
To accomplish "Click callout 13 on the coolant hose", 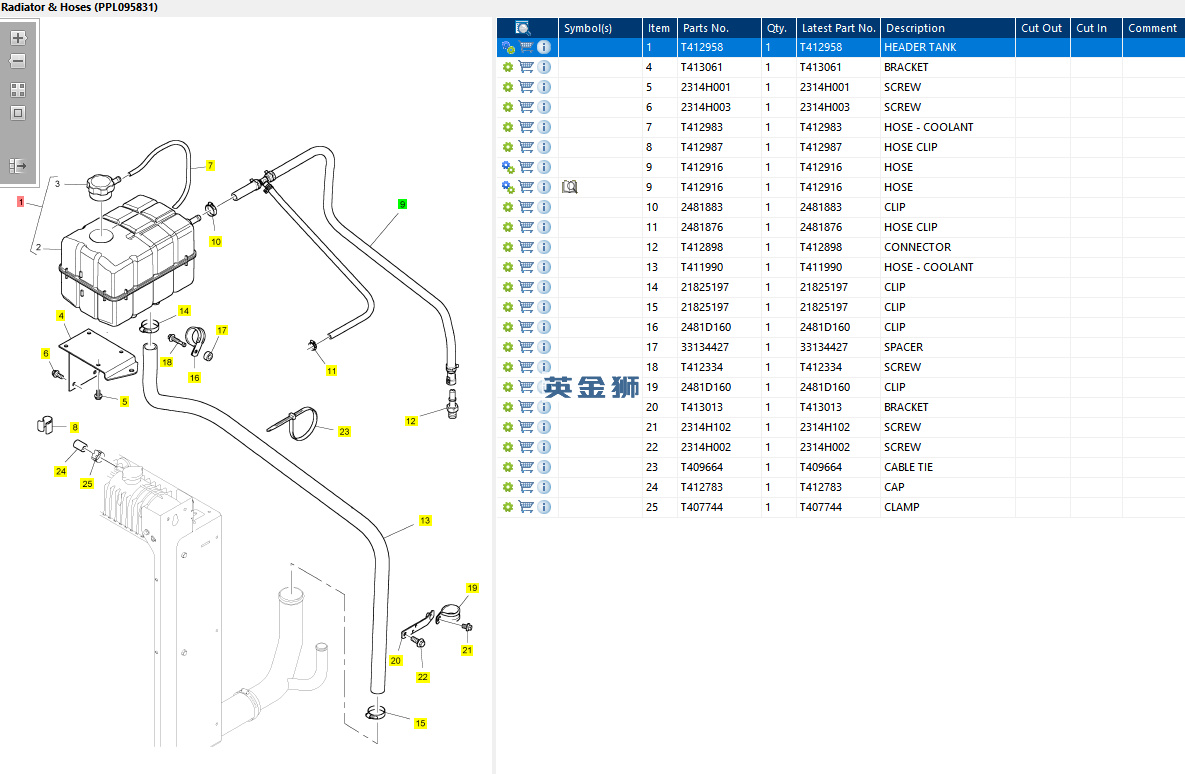I will [x=425, y=521].
